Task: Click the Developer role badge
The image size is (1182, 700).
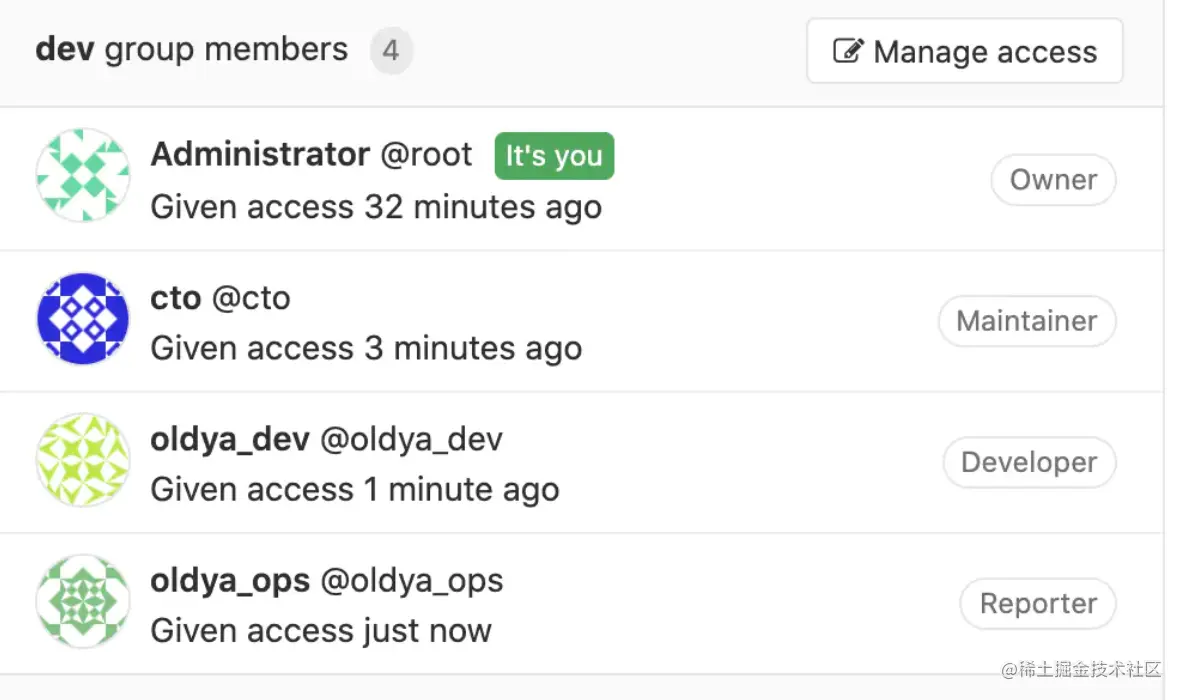Action: (1029, 462)
